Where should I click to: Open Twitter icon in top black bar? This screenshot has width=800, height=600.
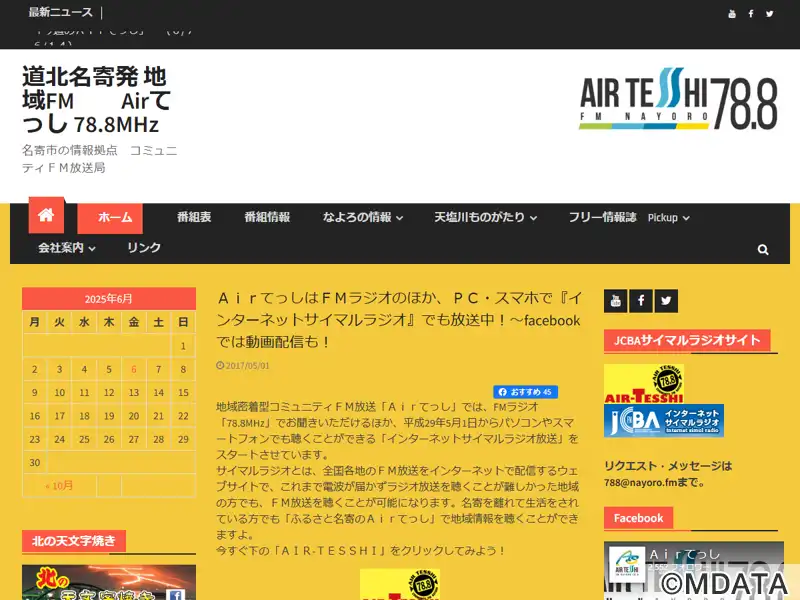click(x=769, y=14)
